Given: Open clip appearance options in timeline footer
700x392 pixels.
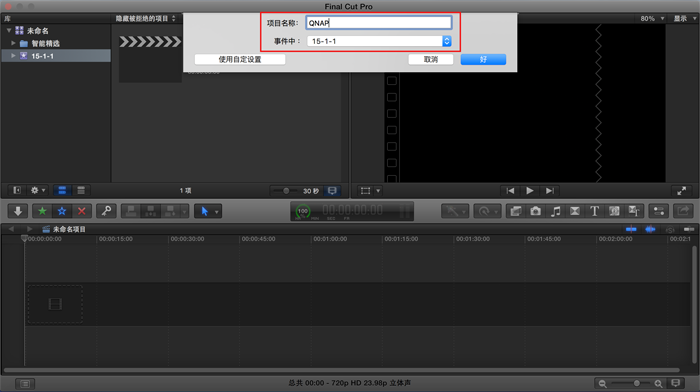Looking at the screenshot, I should [x=675, y=383].
